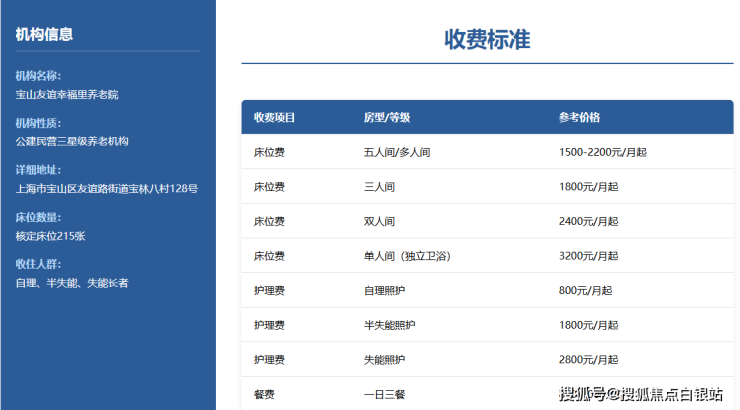Select the 失能照护 care level cell
740x410 pixels.
(384, 360)
